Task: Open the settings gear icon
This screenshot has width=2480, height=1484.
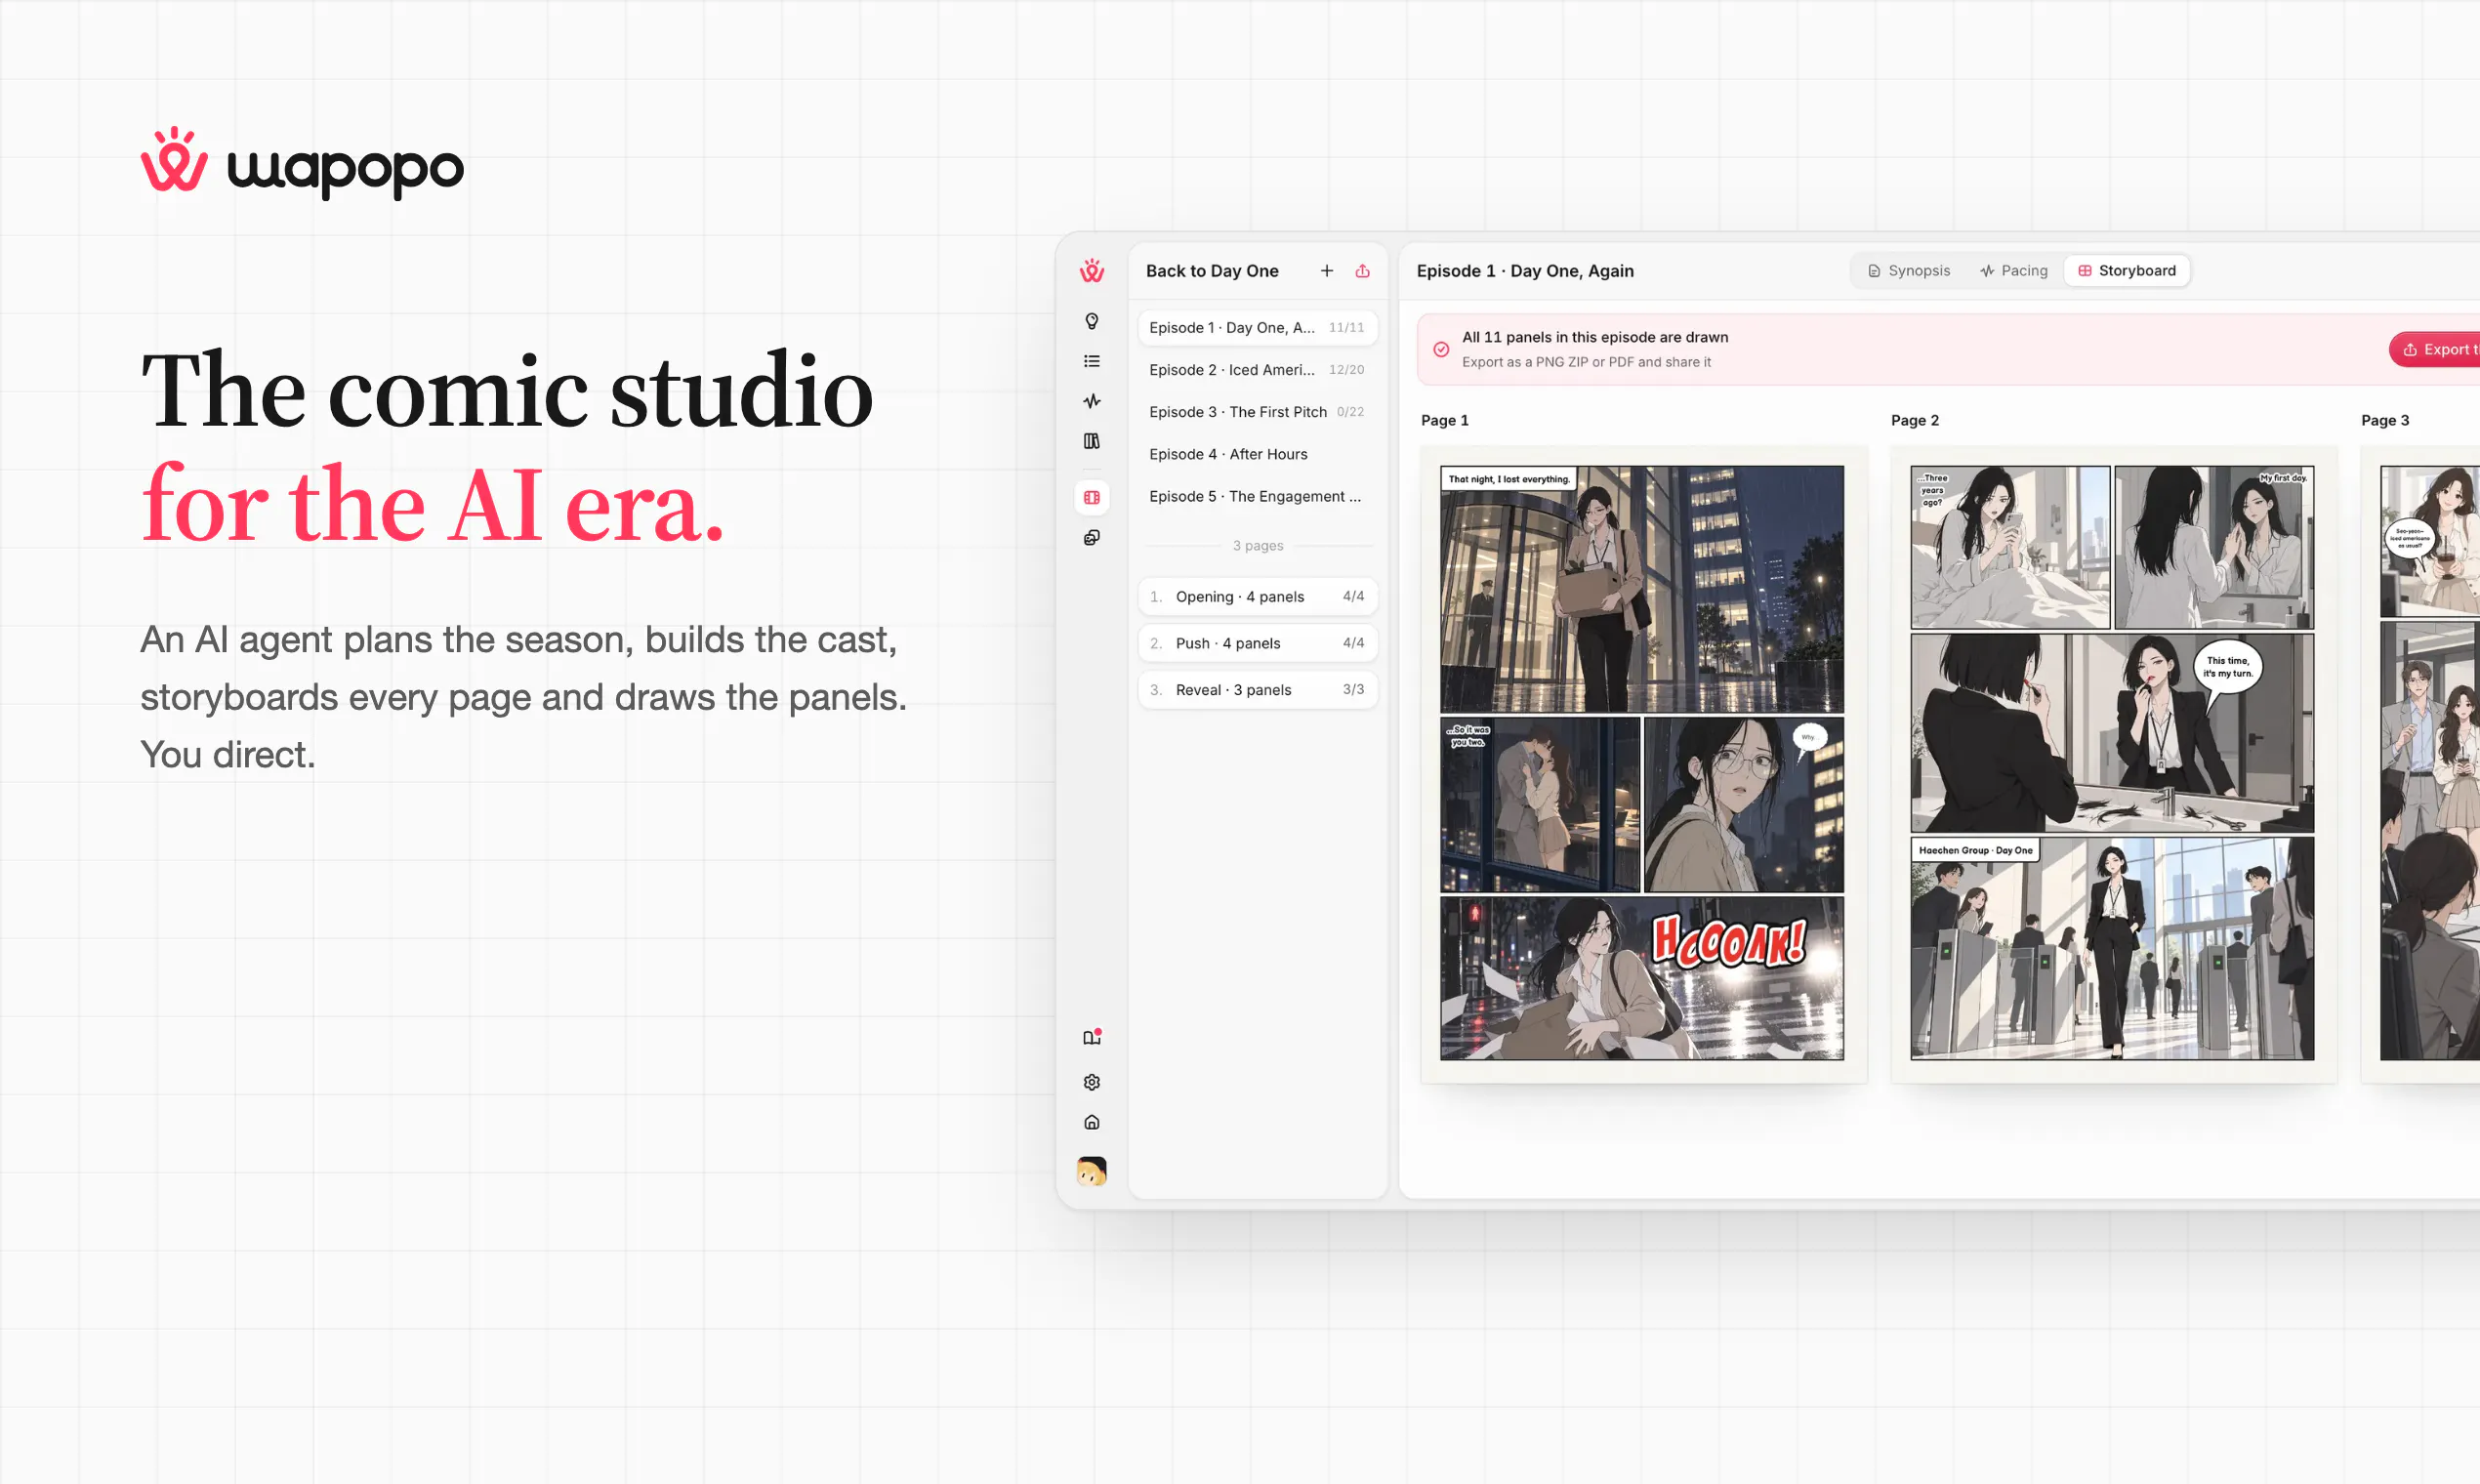Action: click(1091, 1082)
